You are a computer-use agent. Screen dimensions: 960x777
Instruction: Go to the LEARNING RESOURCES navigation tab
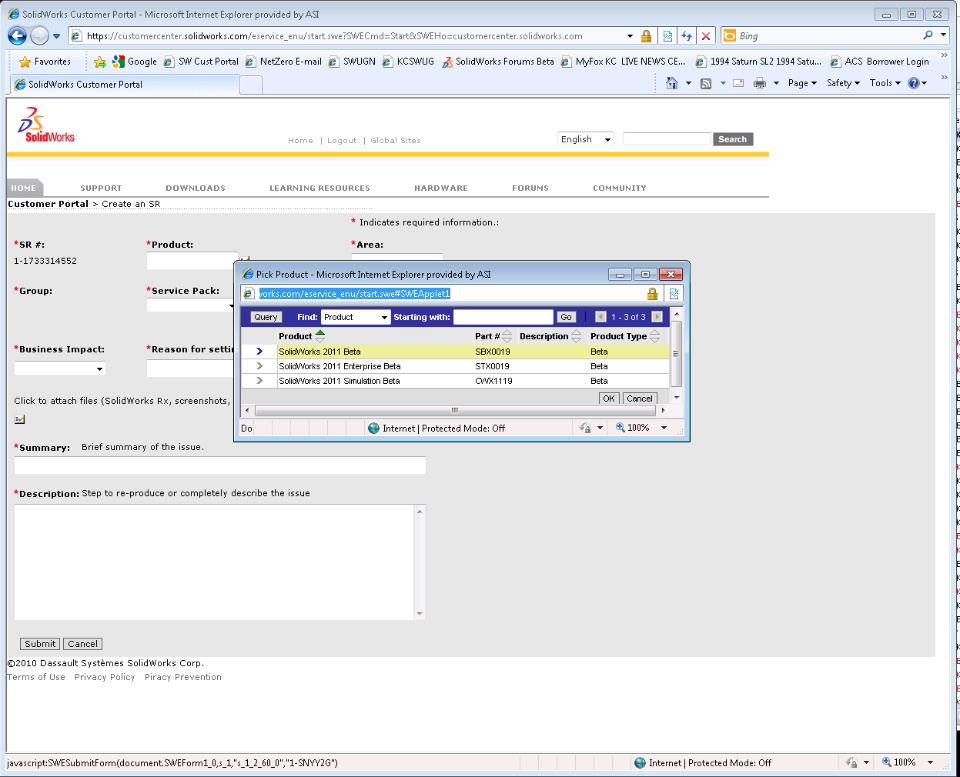coord(320,188)
